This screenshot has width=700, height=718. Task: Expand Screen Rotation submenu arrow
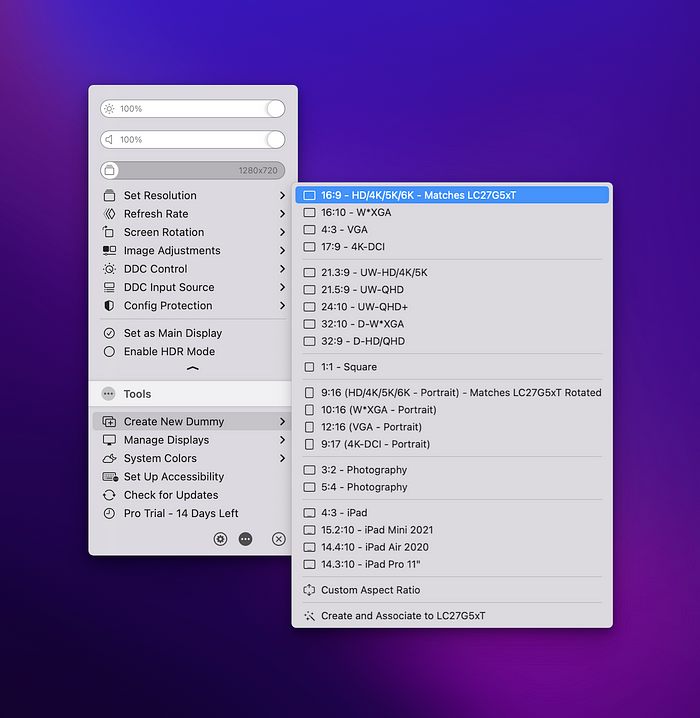click(x=282, y=232)
